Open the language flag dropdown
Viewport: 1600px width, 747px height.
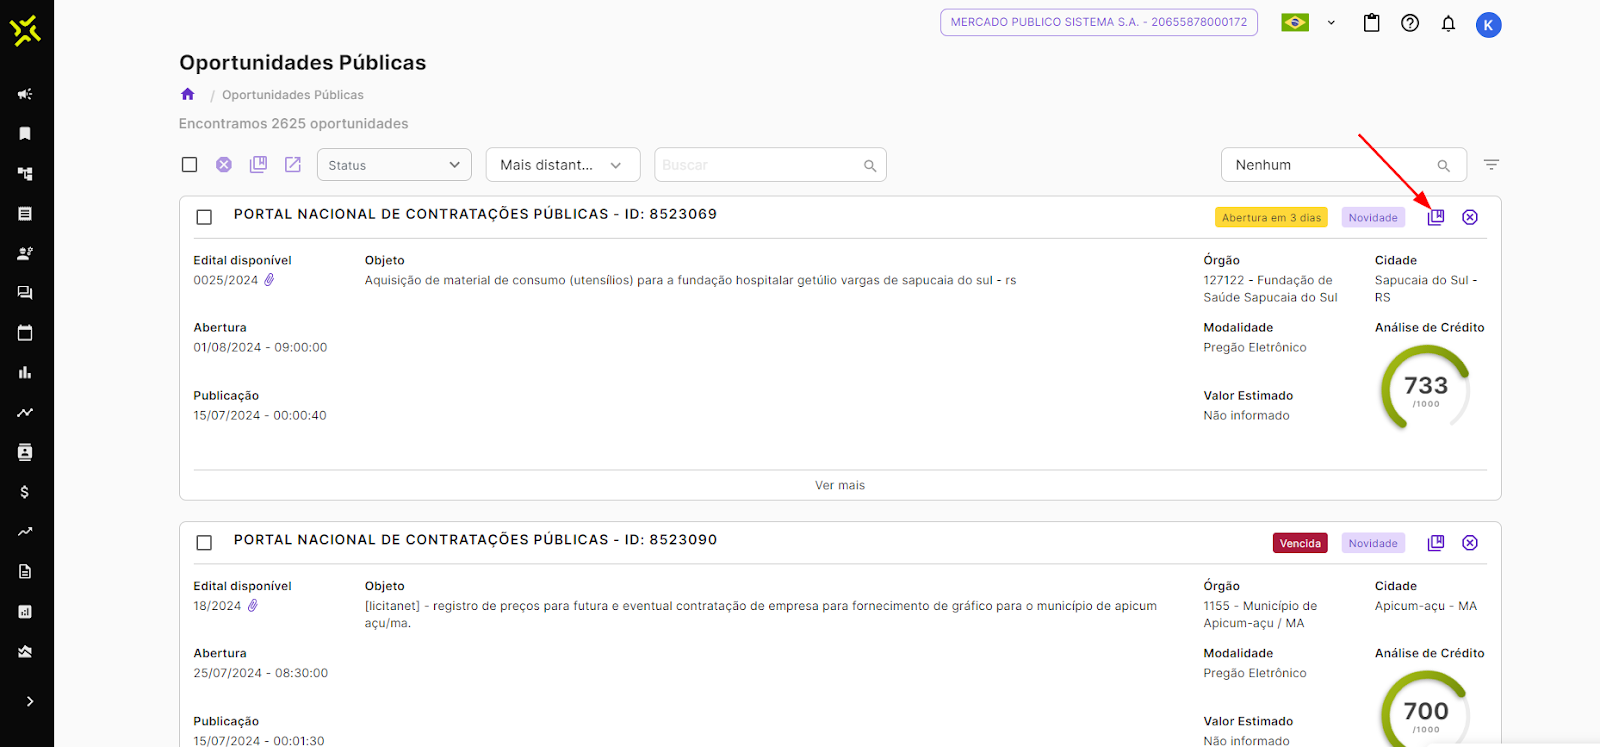pos(1308,23)
